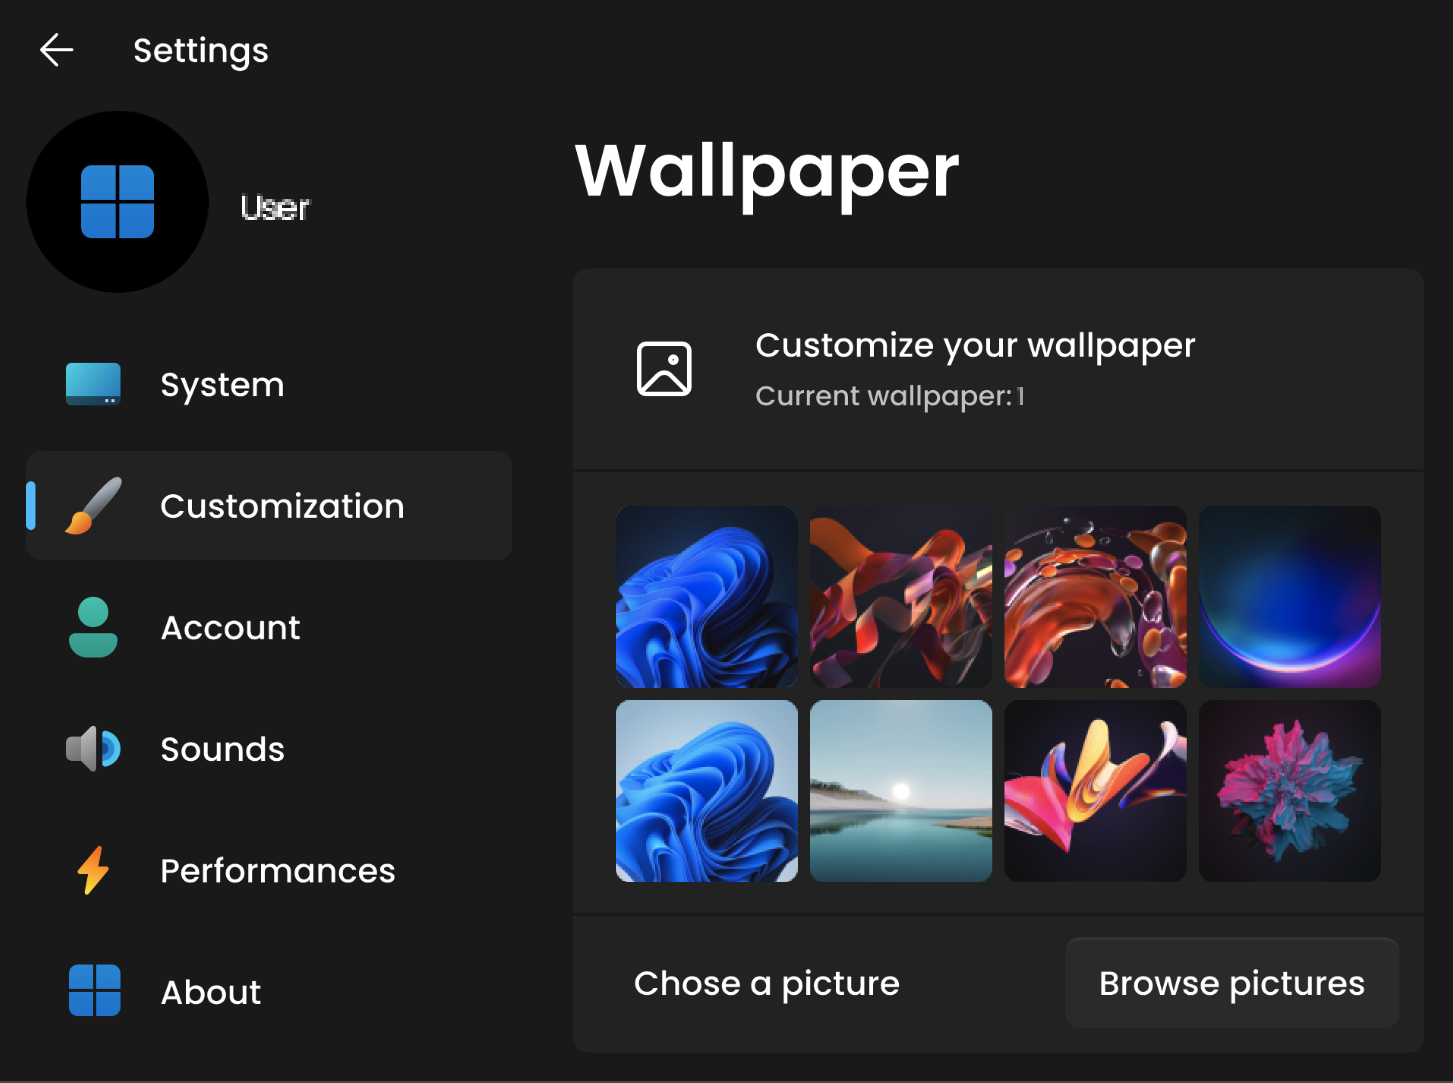
Task: Click the back arrow icon
Action: coord(57,50)
